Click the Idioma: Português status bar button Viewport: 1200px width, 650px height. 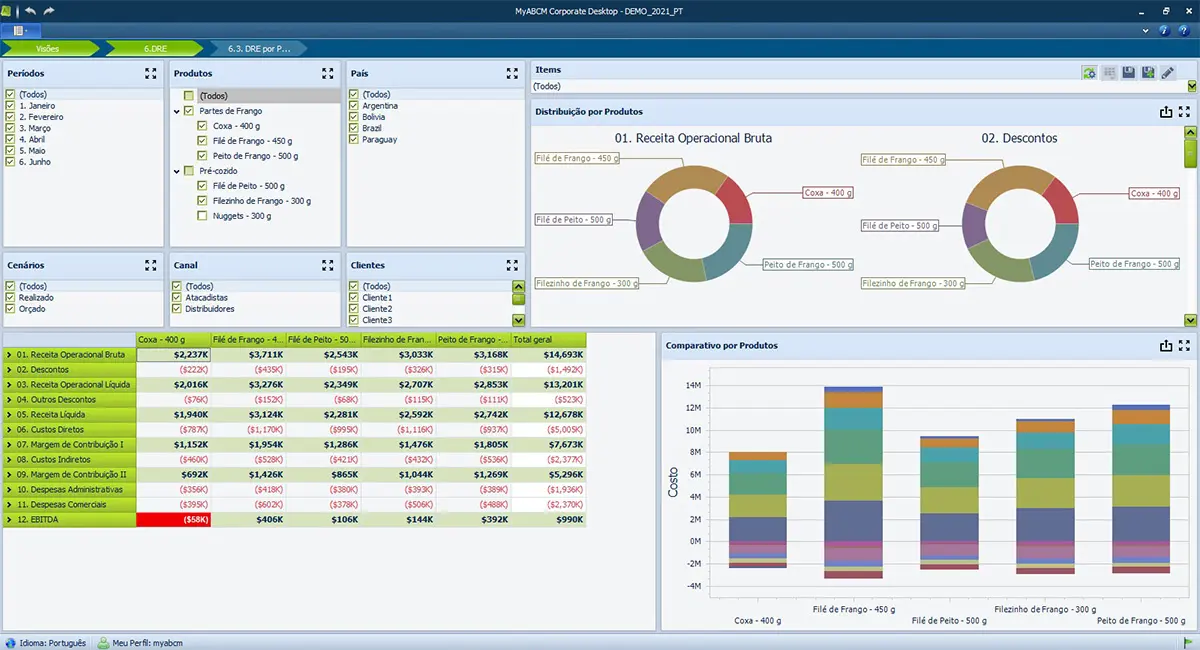[x=46, y=643]
